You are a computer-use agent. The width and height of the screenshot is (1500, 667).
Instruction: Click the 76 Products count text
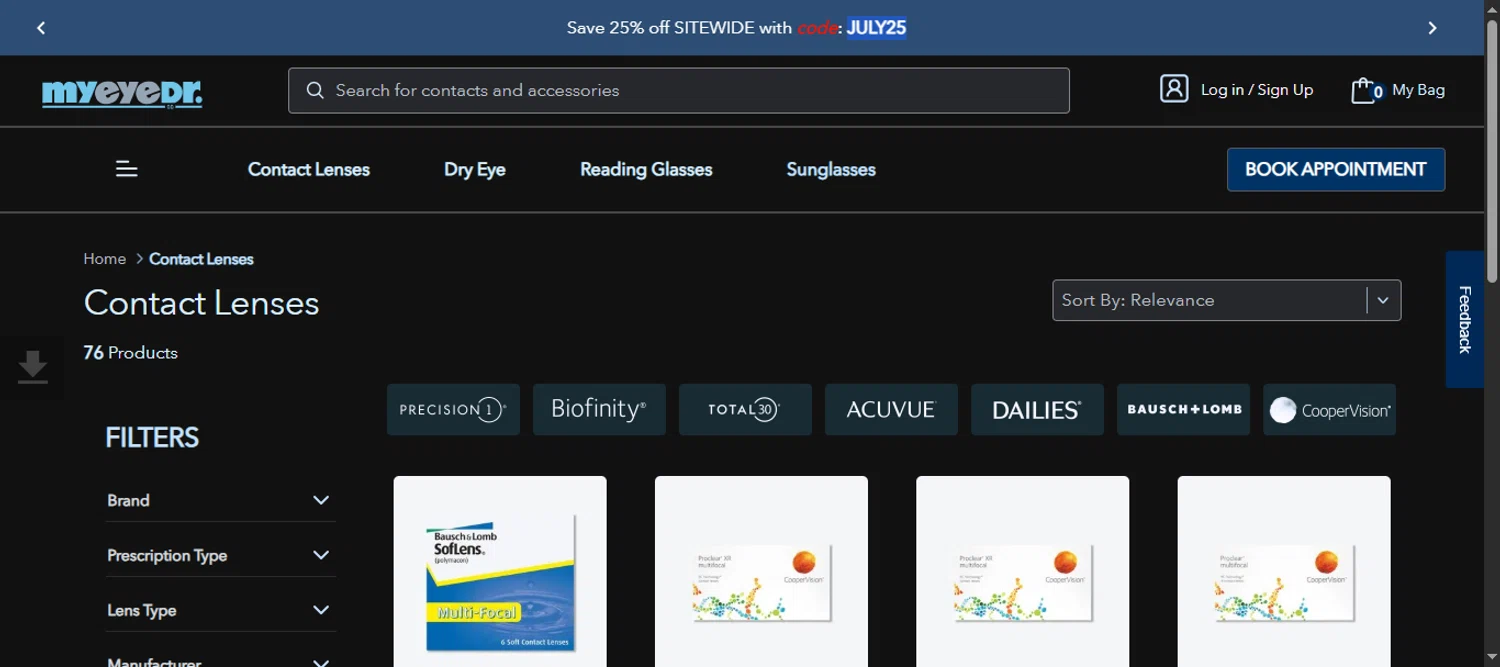[x=131, y=353]
